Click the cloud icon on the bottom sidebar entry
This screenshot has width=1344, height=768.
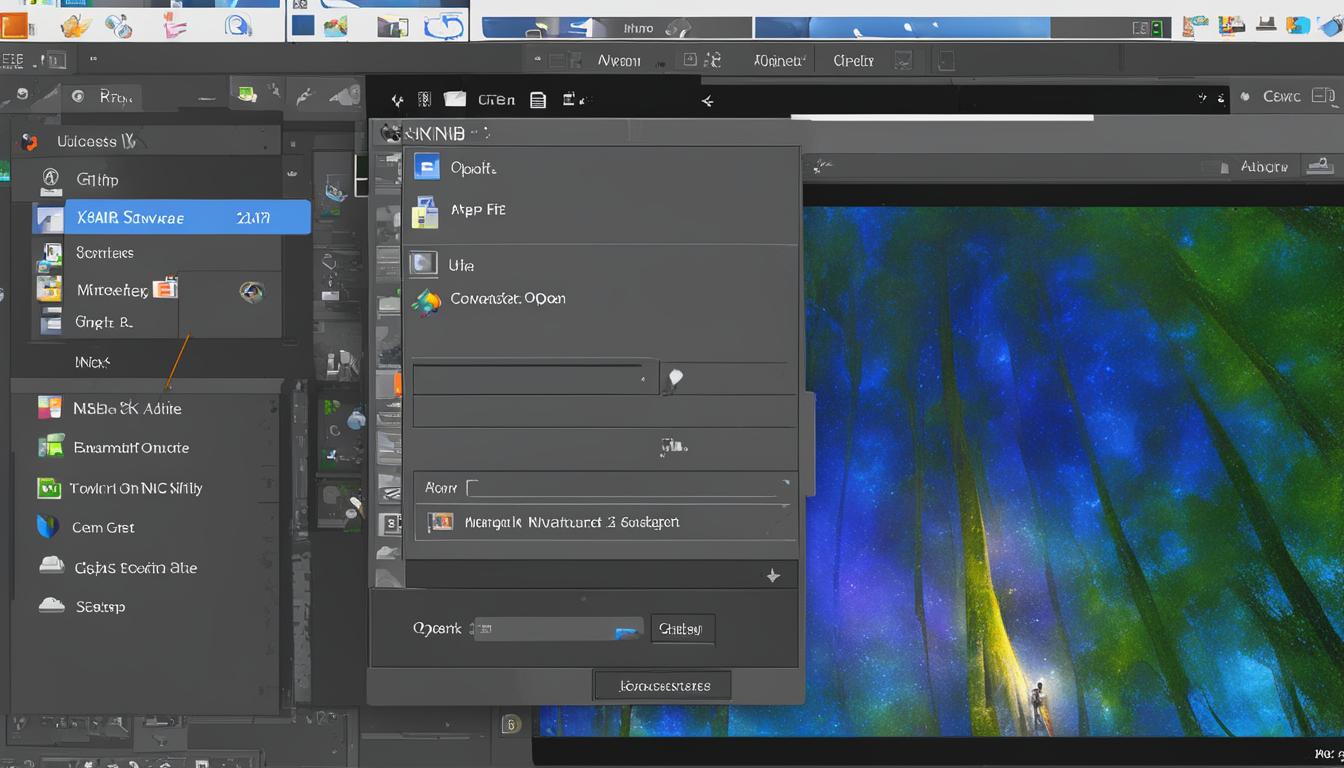click(x=52, y=606)
